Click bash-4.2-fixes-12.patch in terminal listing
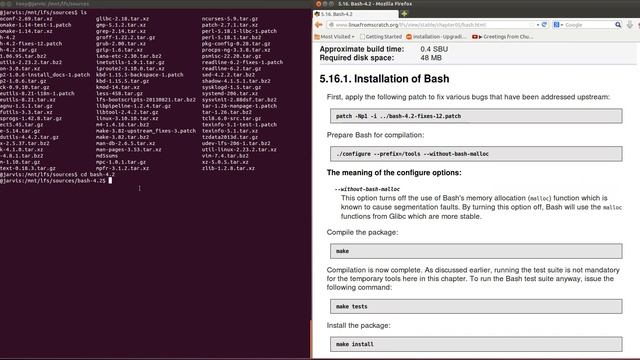The width and height of the screenshot is (640, 360). [31, 44]
